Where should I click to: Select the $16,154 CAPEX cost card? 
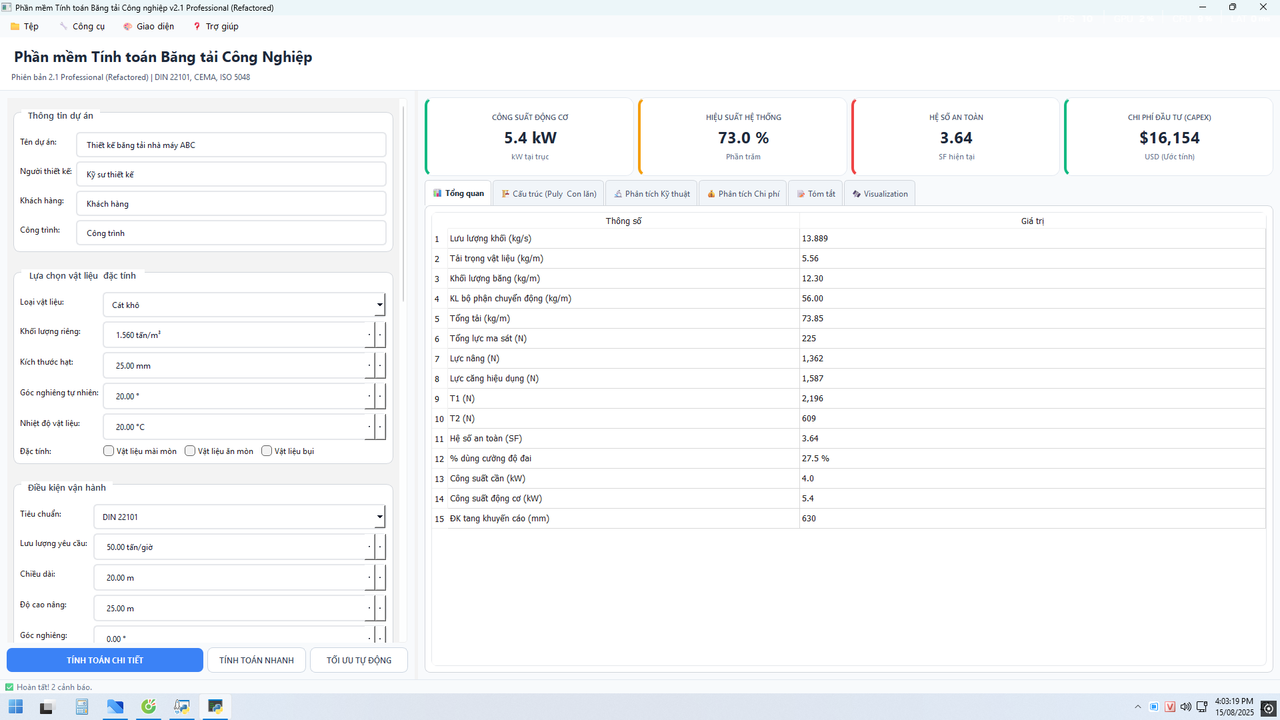pos(1169,136)
